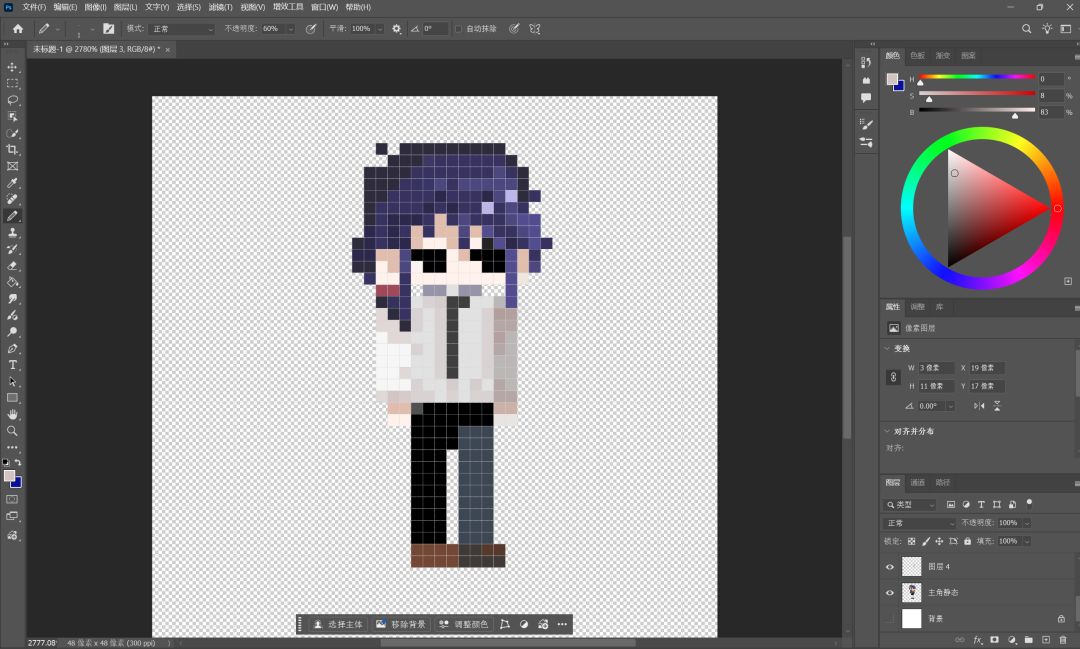Click the 选择主体 button
This screenshot has height=649, width=1080.
click(x=338, y=624)
